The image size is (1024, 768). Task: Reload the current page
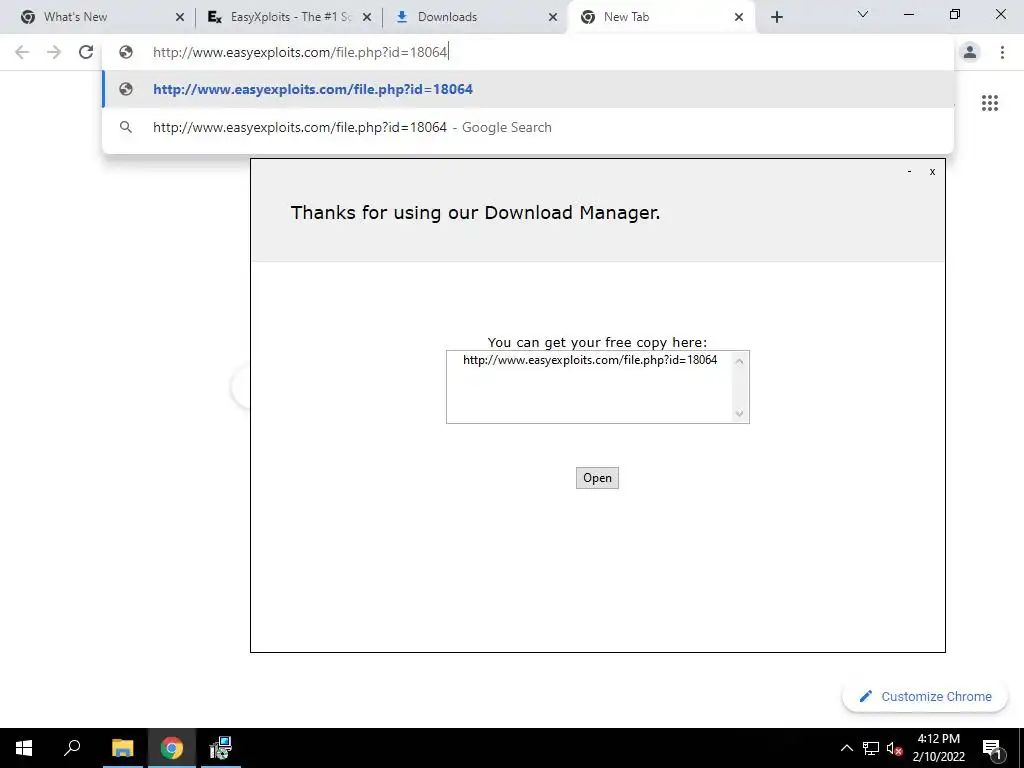click(x=86, y=52)
